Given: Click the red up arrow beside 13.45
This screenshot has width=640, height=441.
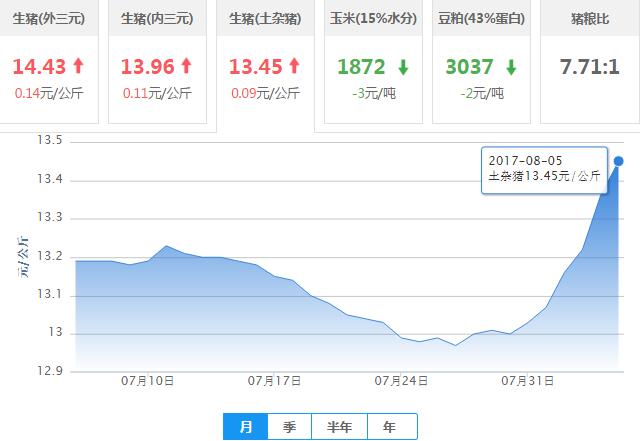Looking at the screenshot, I should pyautogui.click(x=294, y=67).
